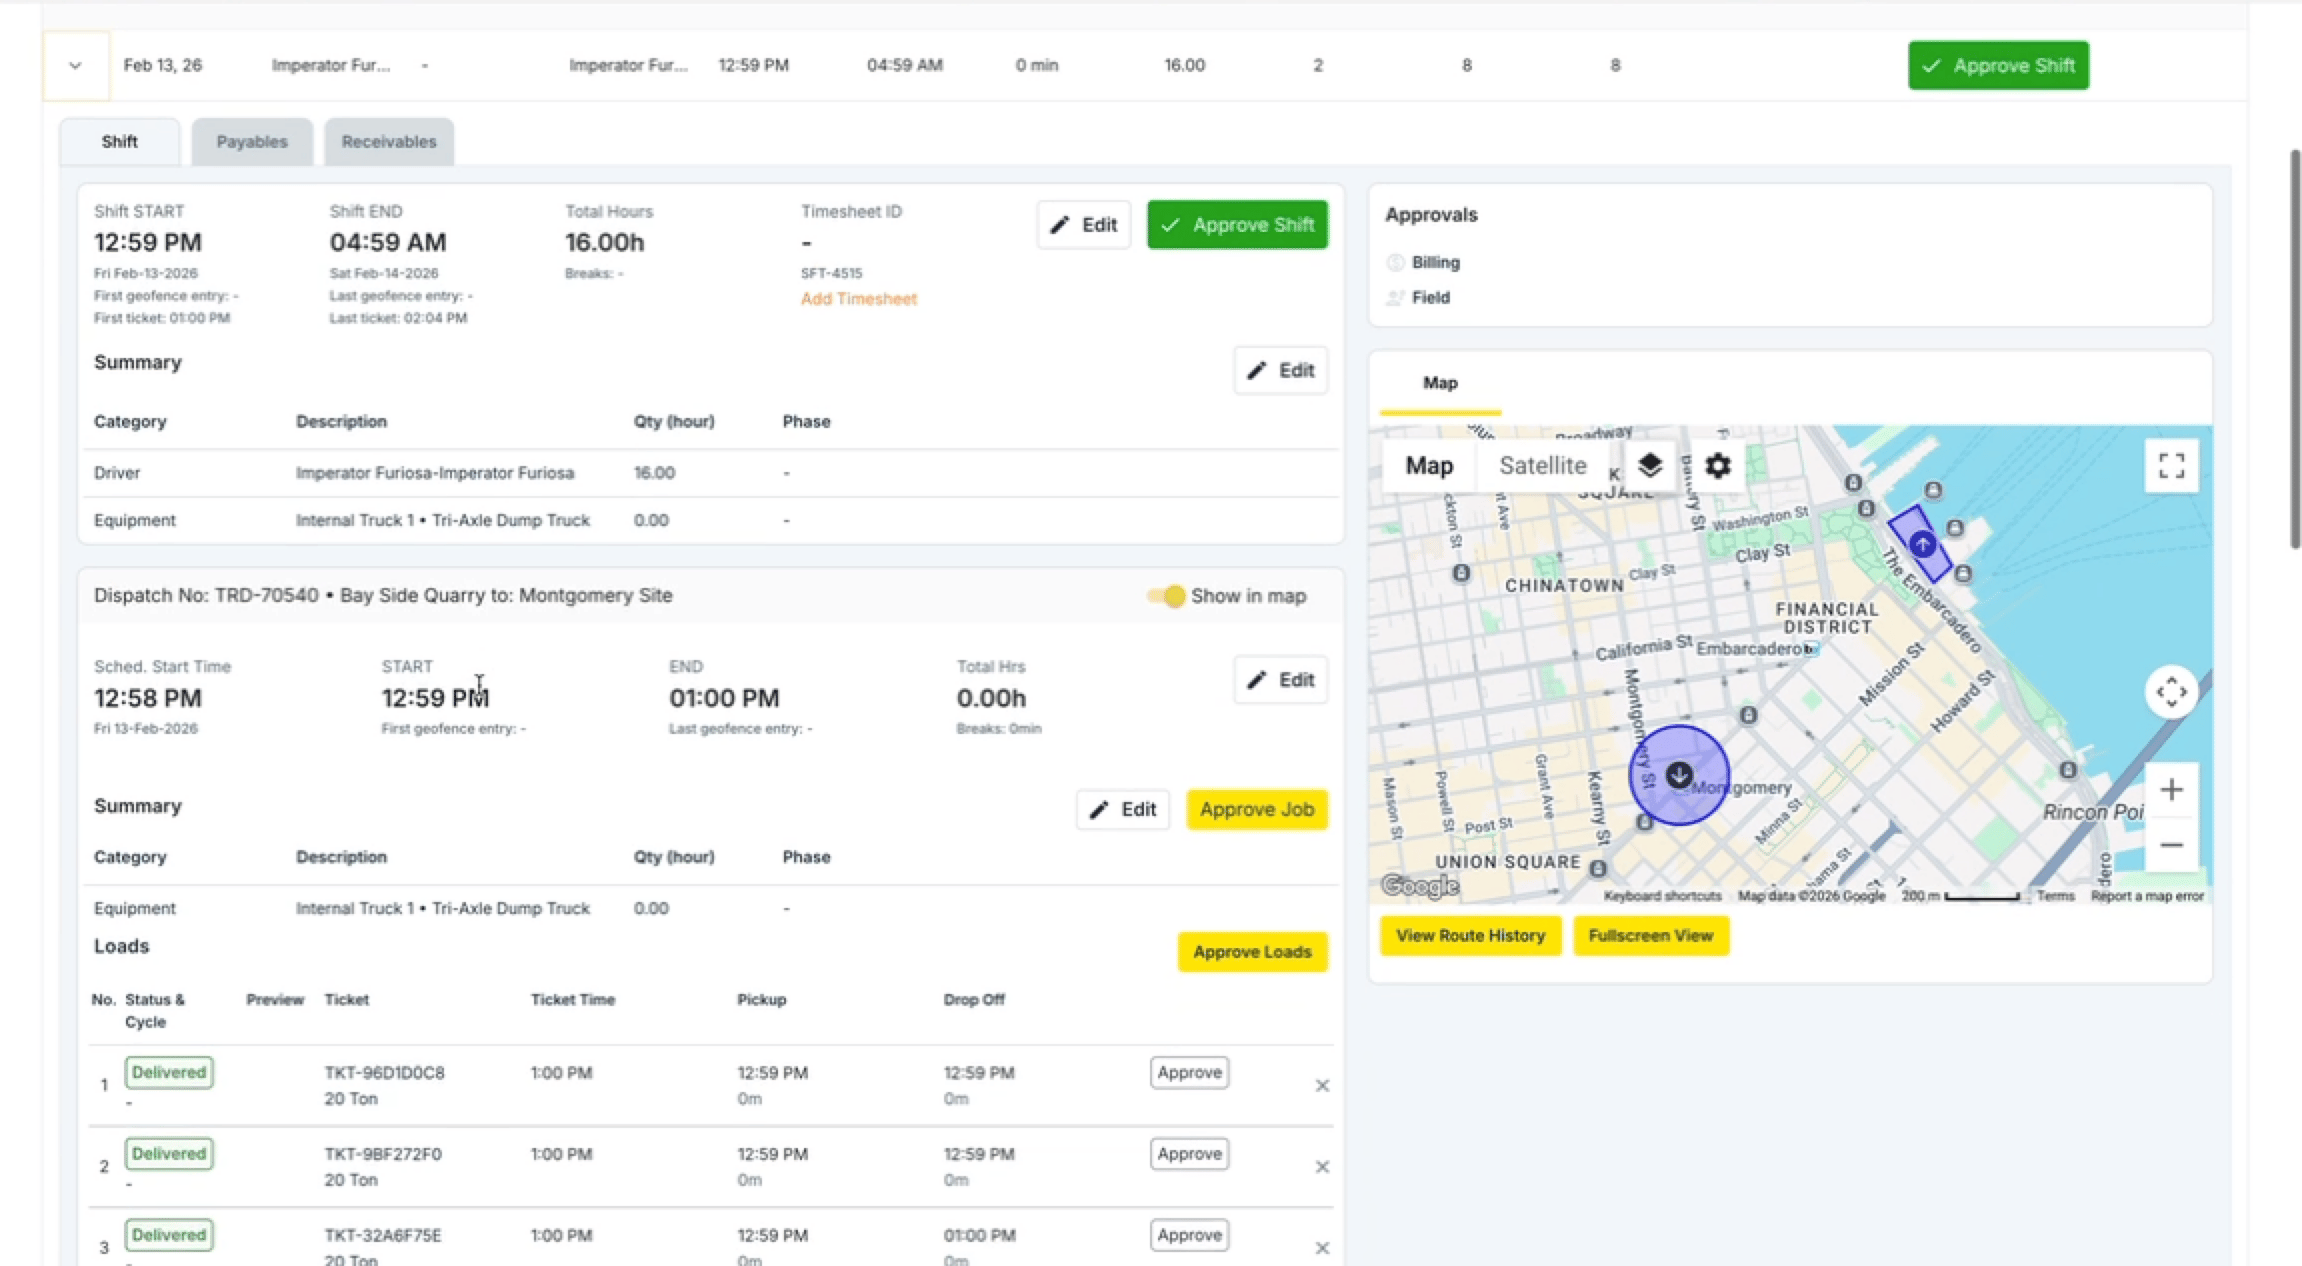Edit the shift Summary section
Viewport: 2302px width, 1266px height.
[1281, 370]
